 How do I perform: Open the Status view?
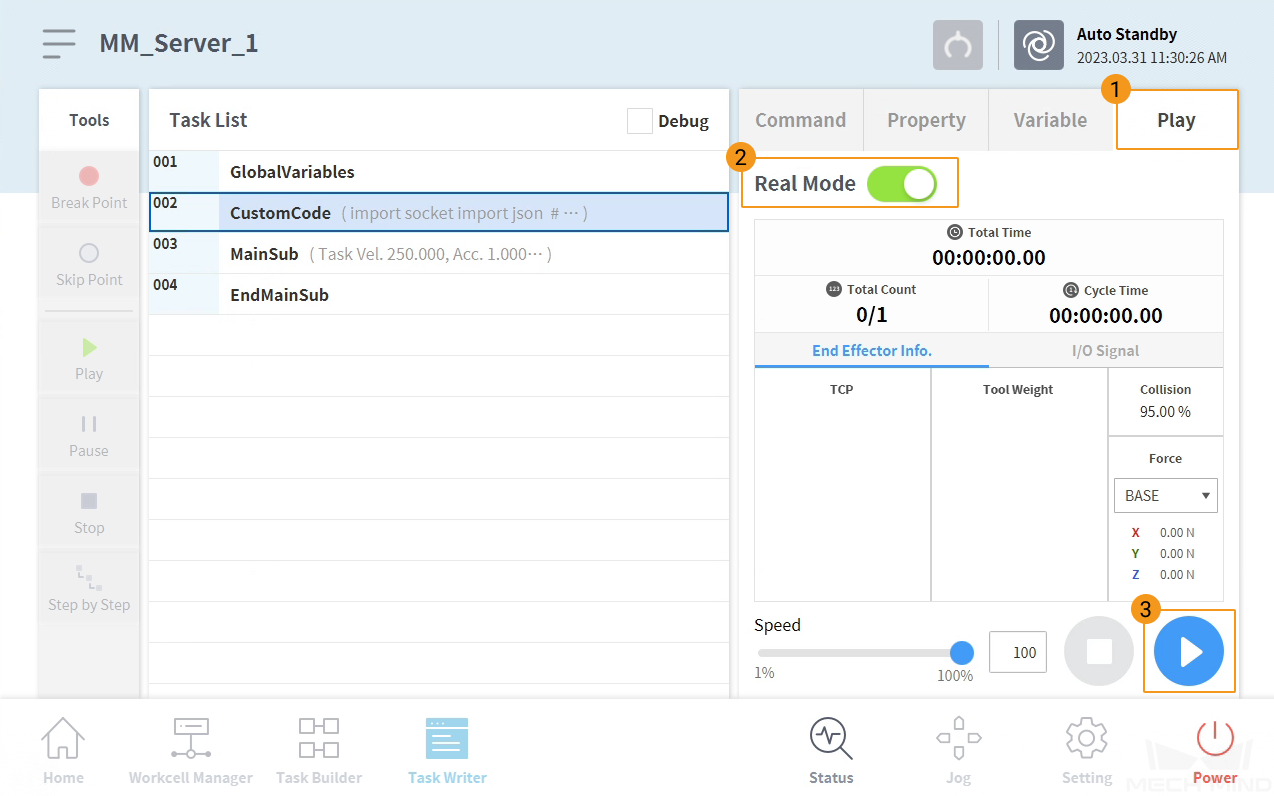pos(831,751)
